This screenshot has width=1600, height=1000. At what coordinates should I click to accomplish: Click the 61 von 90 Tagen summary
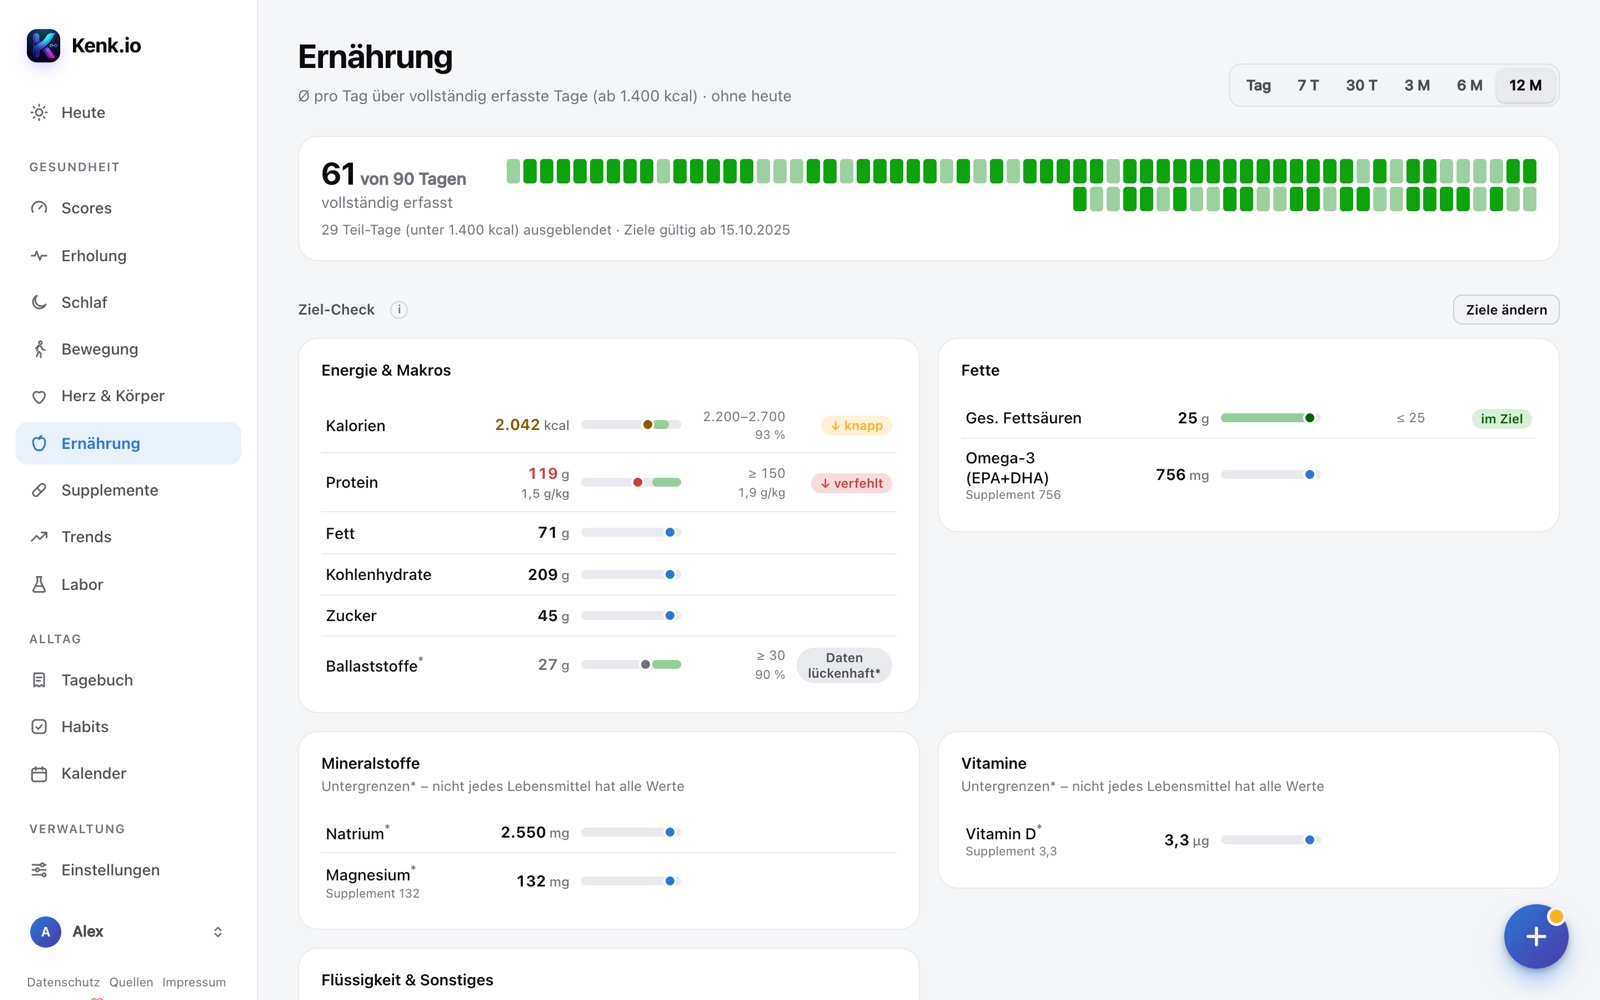point(393,175)
